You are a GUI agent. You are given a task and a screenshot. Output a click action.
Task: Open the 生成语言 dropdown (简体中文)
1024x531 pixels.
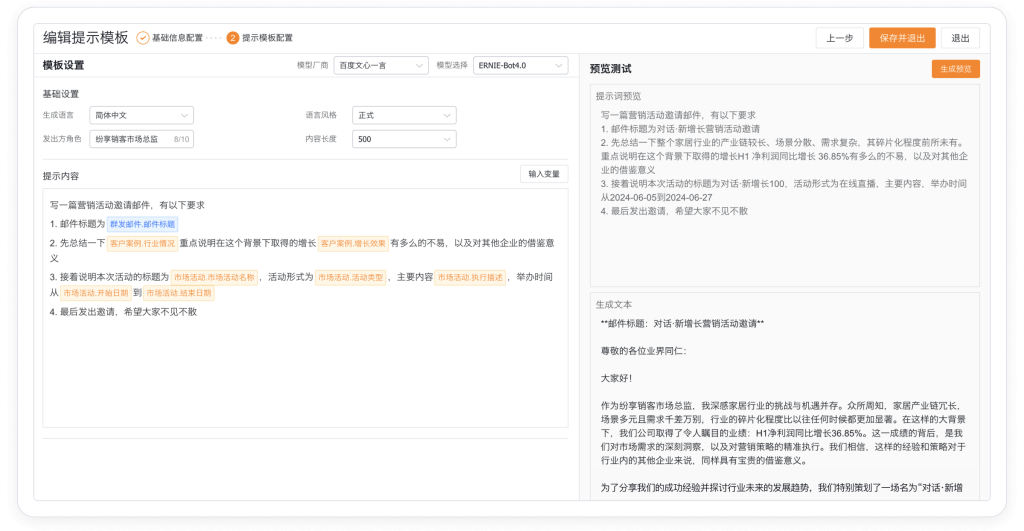[x=140, y=115]
